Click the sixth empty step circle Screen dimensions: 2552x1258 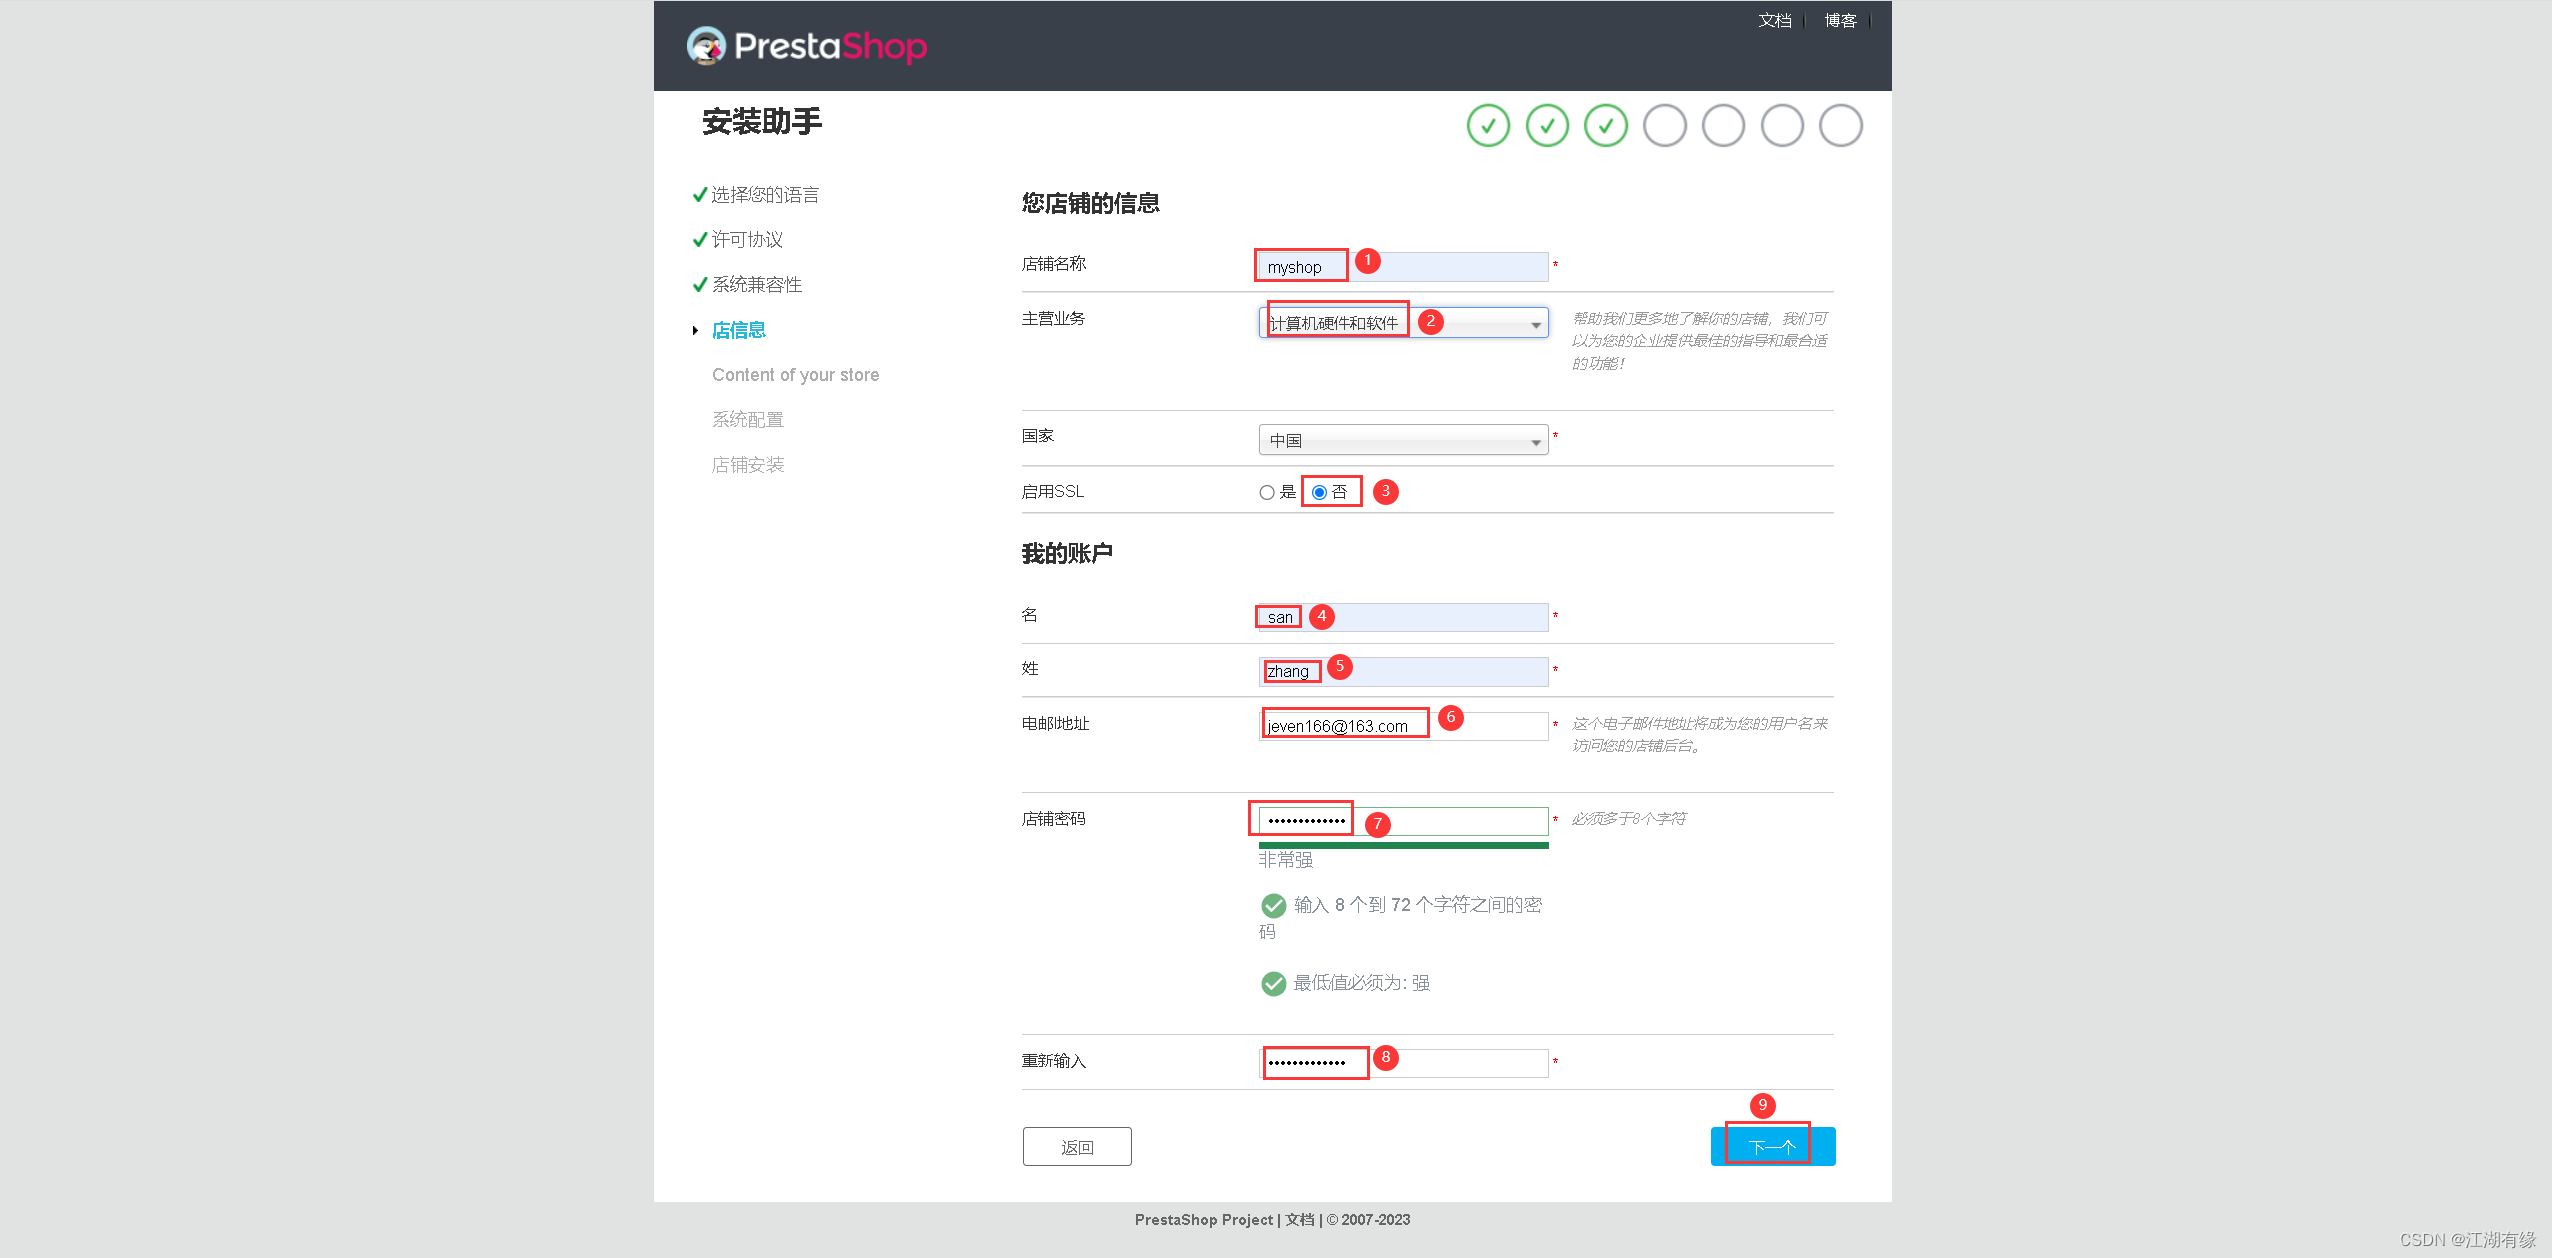[1782, 126]
